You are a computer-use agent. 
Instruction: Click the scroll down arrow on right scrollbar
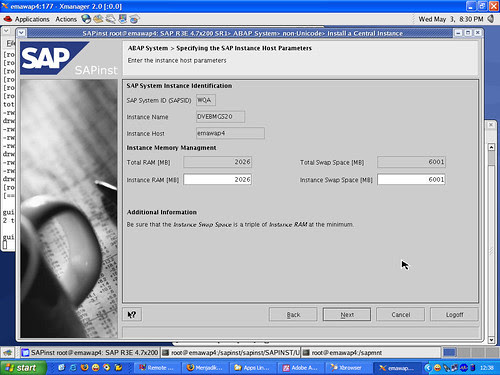[491, 340]
